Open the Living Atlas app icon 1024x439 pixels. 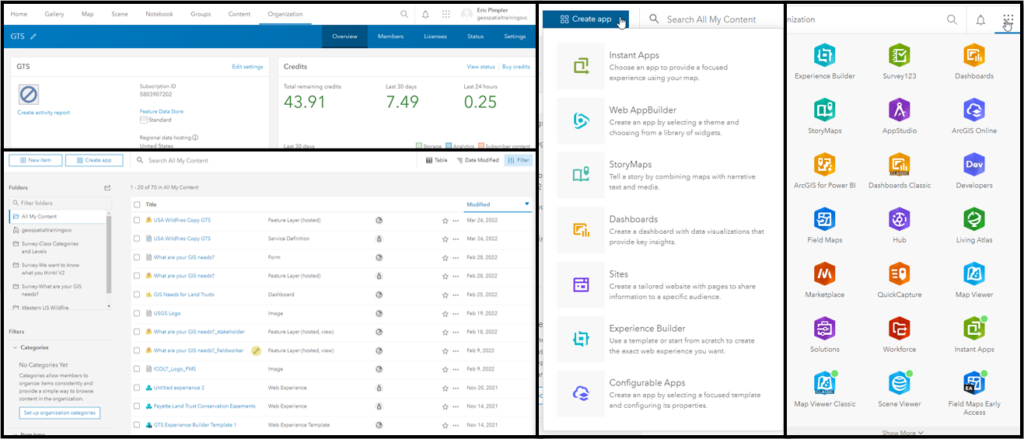[974, 219]
